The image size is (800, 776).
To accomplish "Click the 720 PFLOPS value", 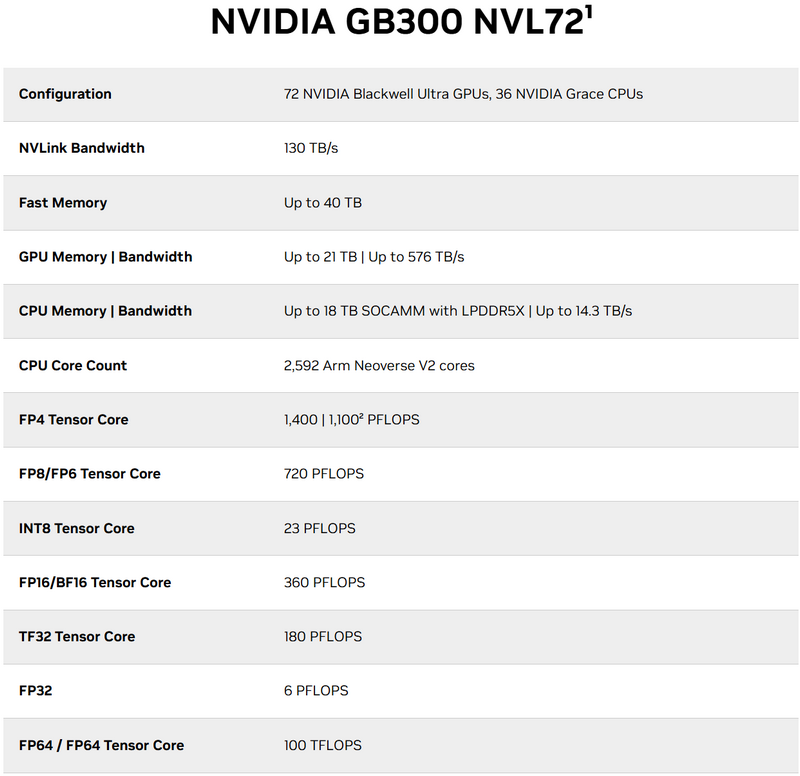I will click(324, 474).
